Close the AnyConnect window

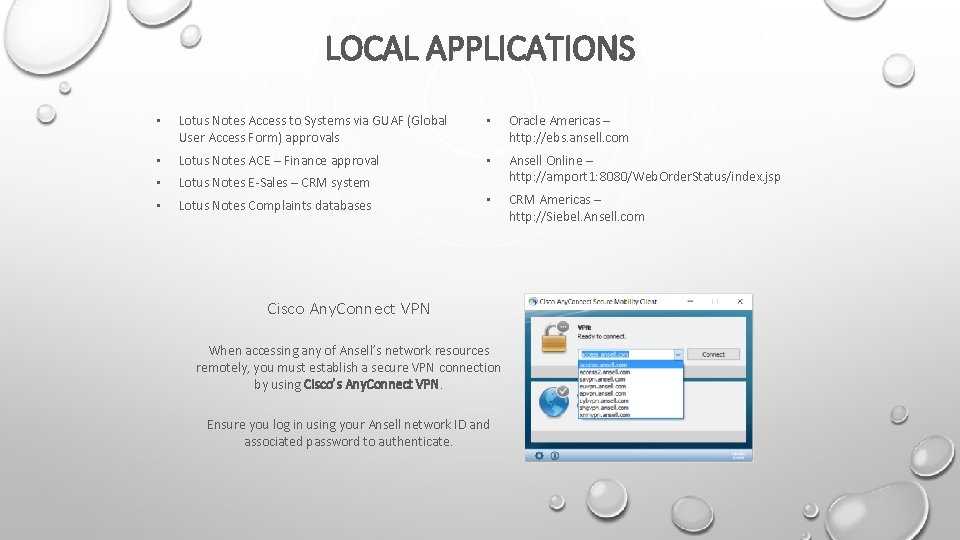(x=740, y=301)
